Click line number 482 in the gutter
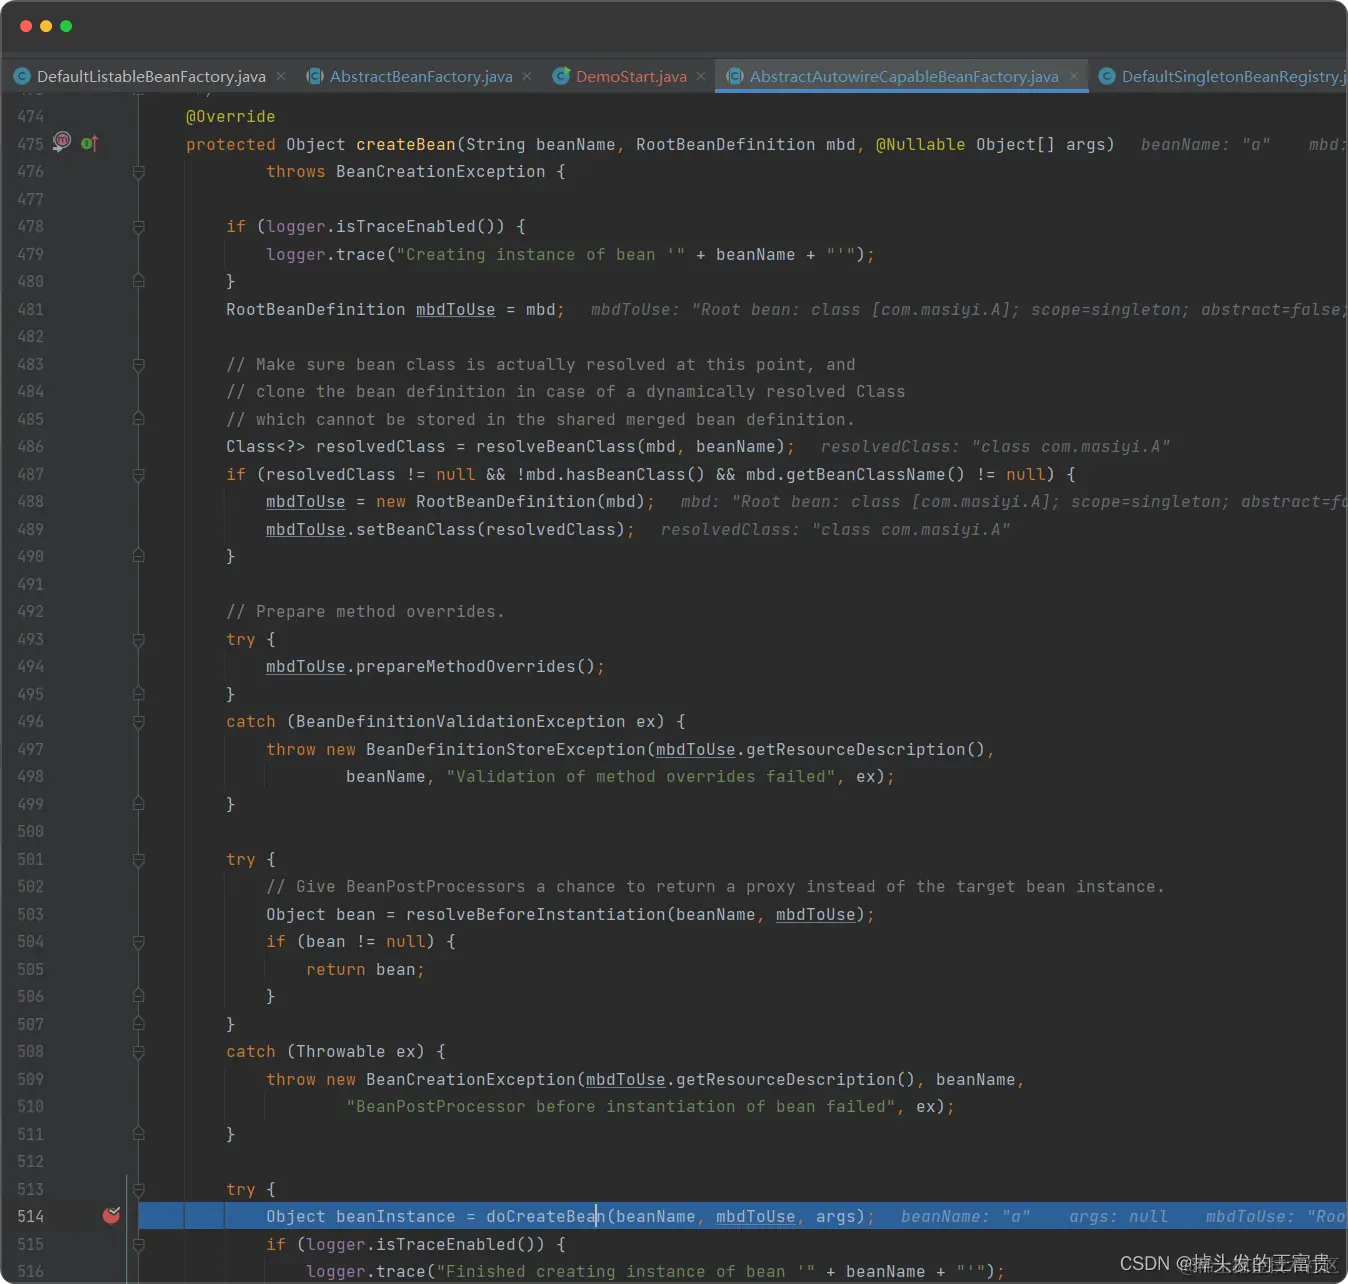1348x1284 pixels. tap(30, 336)
